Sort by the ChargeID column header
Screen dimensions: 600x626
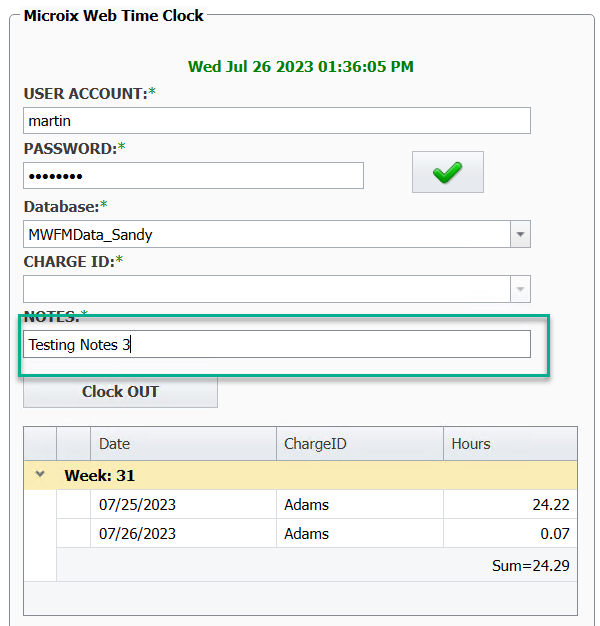pyautogui.click(x=359, y=443)
